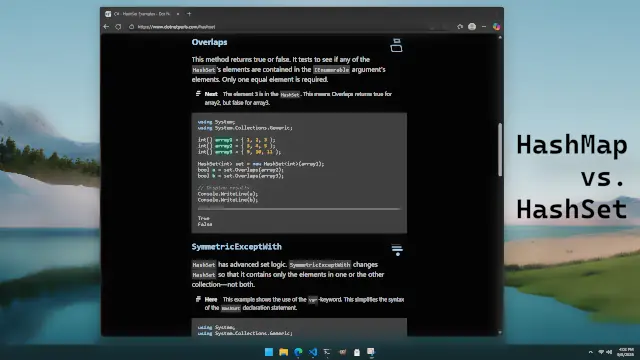Click the Overlaps section heading link
640x360 pixels.
209,42
